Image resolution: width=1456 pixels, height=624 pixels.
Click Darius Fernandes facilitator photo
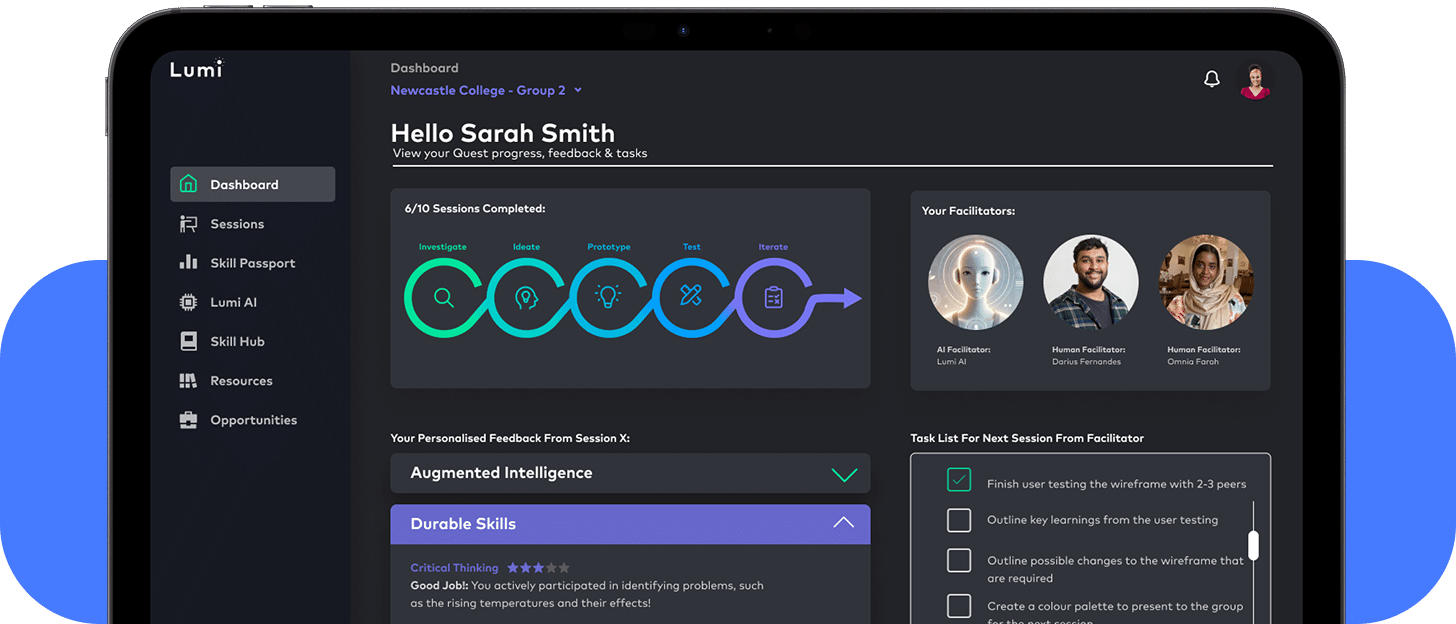[x=1090, y=283]
